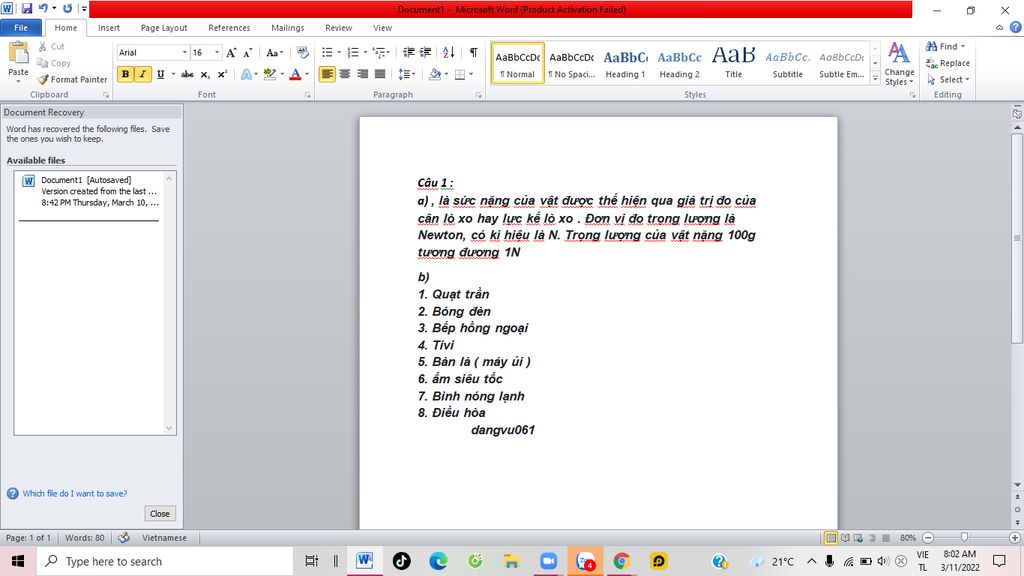Image resolution: width=1024 pixels, height=576 pixels.
Task: Apply superscript formatting
Action: pyautogui.click(x=222, y=74)
